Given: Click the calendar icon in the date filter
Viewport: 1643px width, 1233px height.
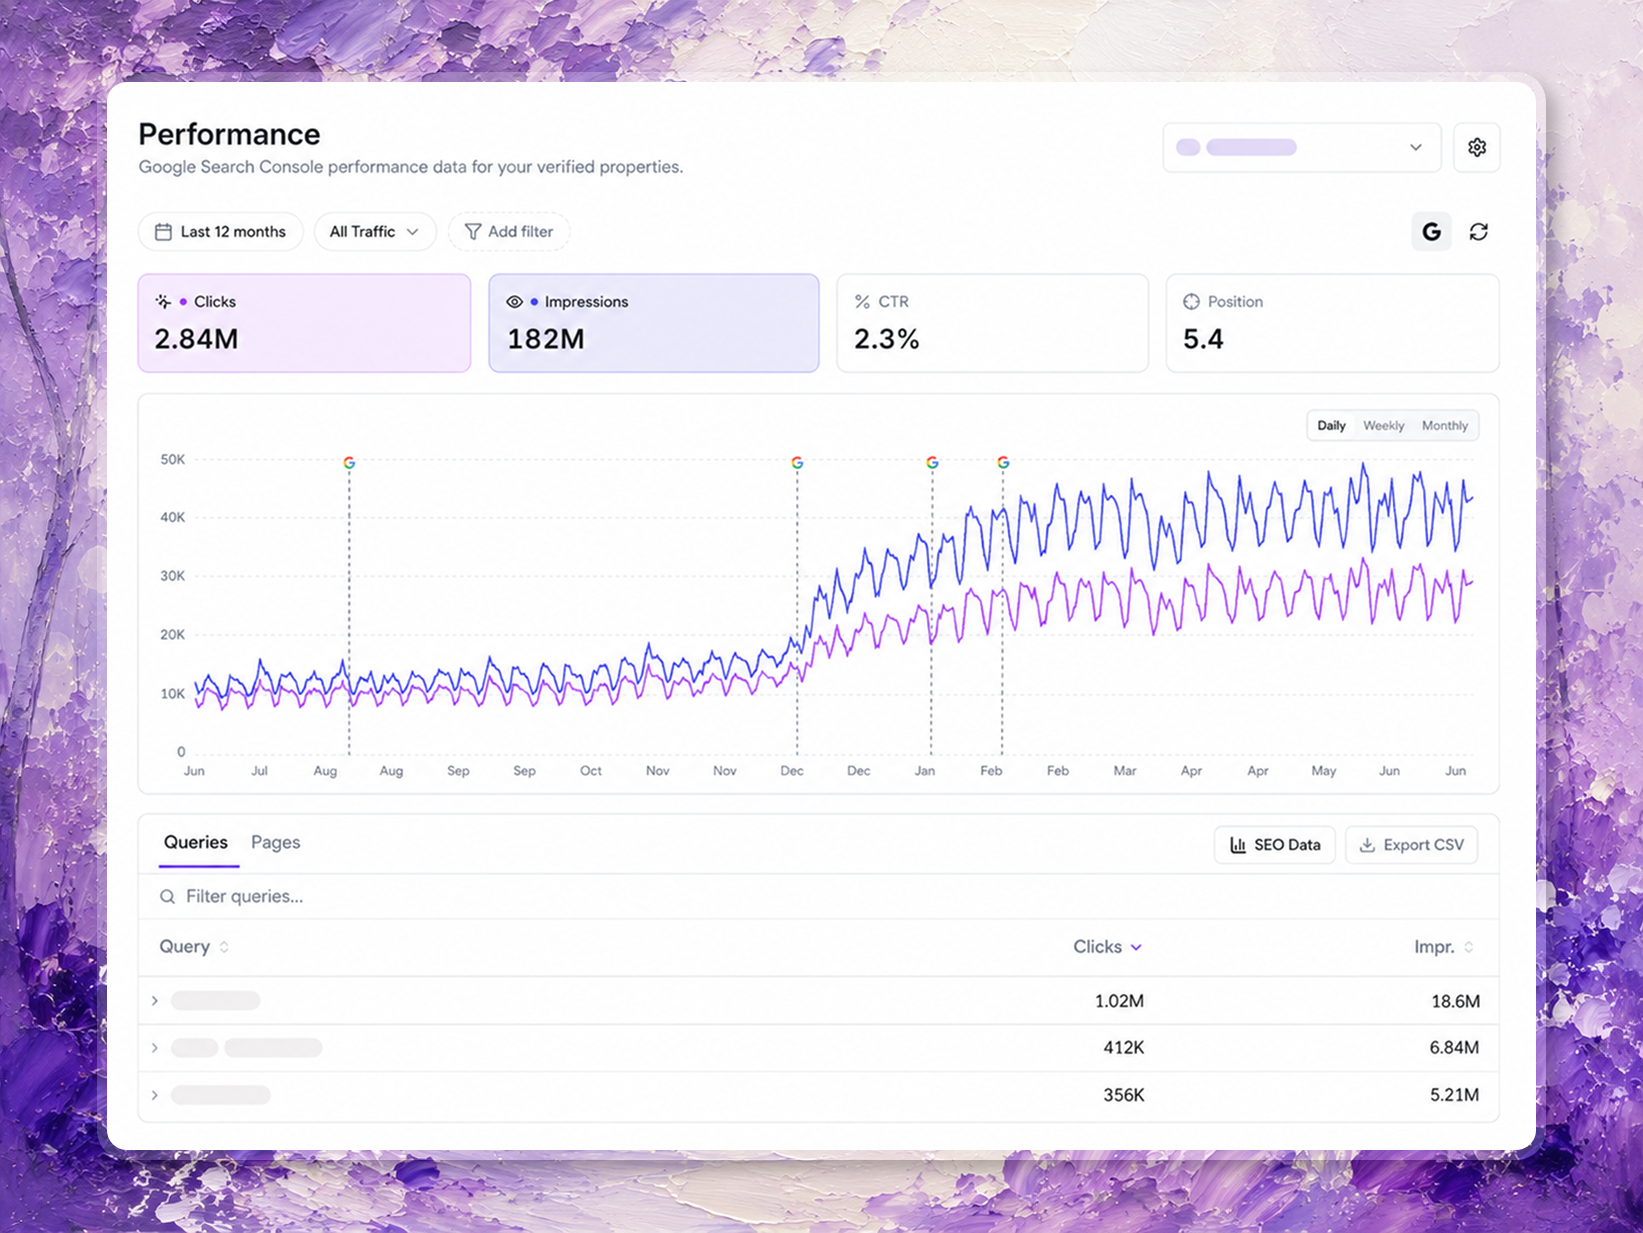Looking at the screenshot, I should coord(163,232).
